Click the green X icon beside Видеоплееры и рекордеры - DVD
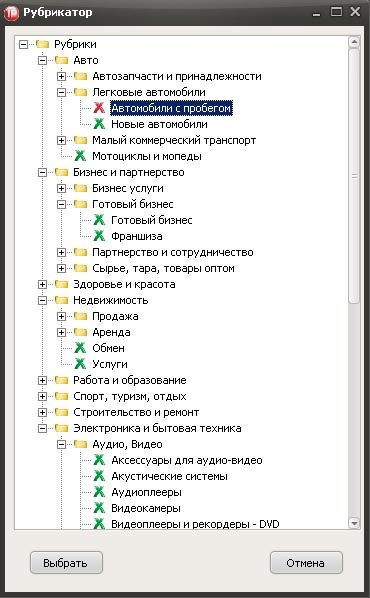Screen dimensions: 370x598 pos(99,524)
